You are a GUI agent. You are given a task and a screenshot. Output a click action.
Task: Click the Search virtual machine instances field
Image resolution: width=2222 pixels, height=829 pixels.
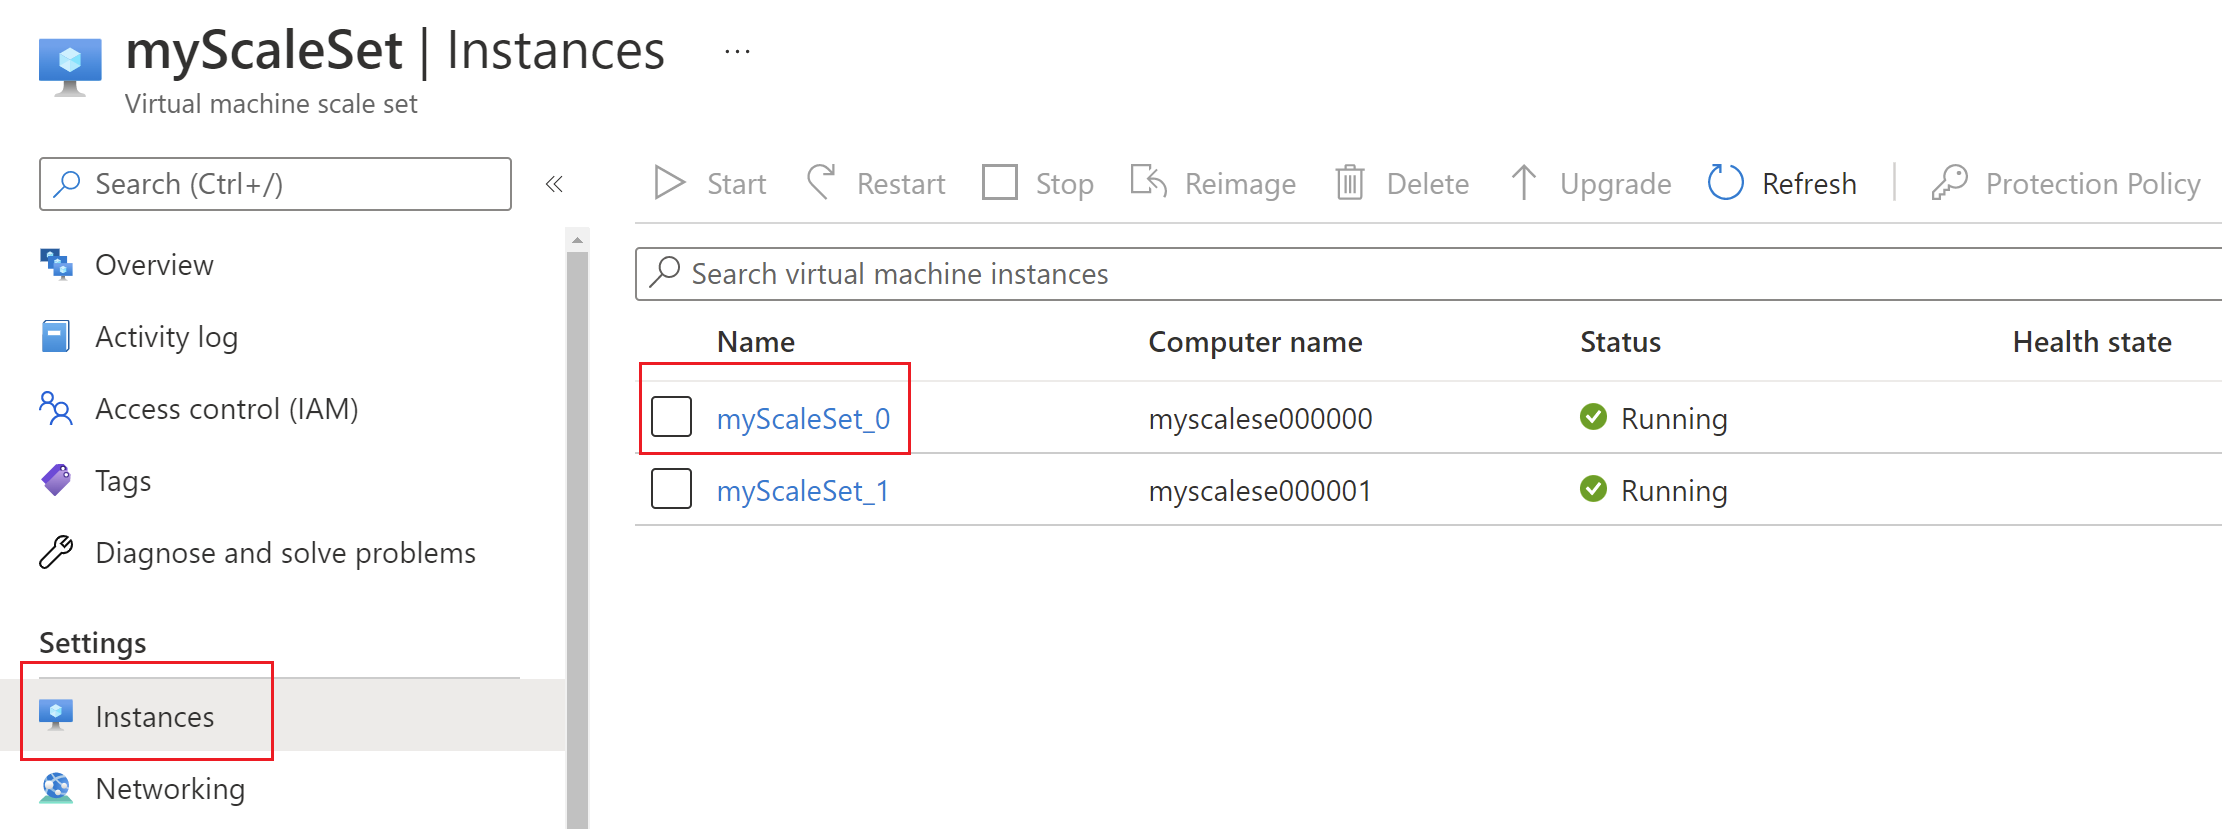pyautogui.click(x=1400, y=274)
